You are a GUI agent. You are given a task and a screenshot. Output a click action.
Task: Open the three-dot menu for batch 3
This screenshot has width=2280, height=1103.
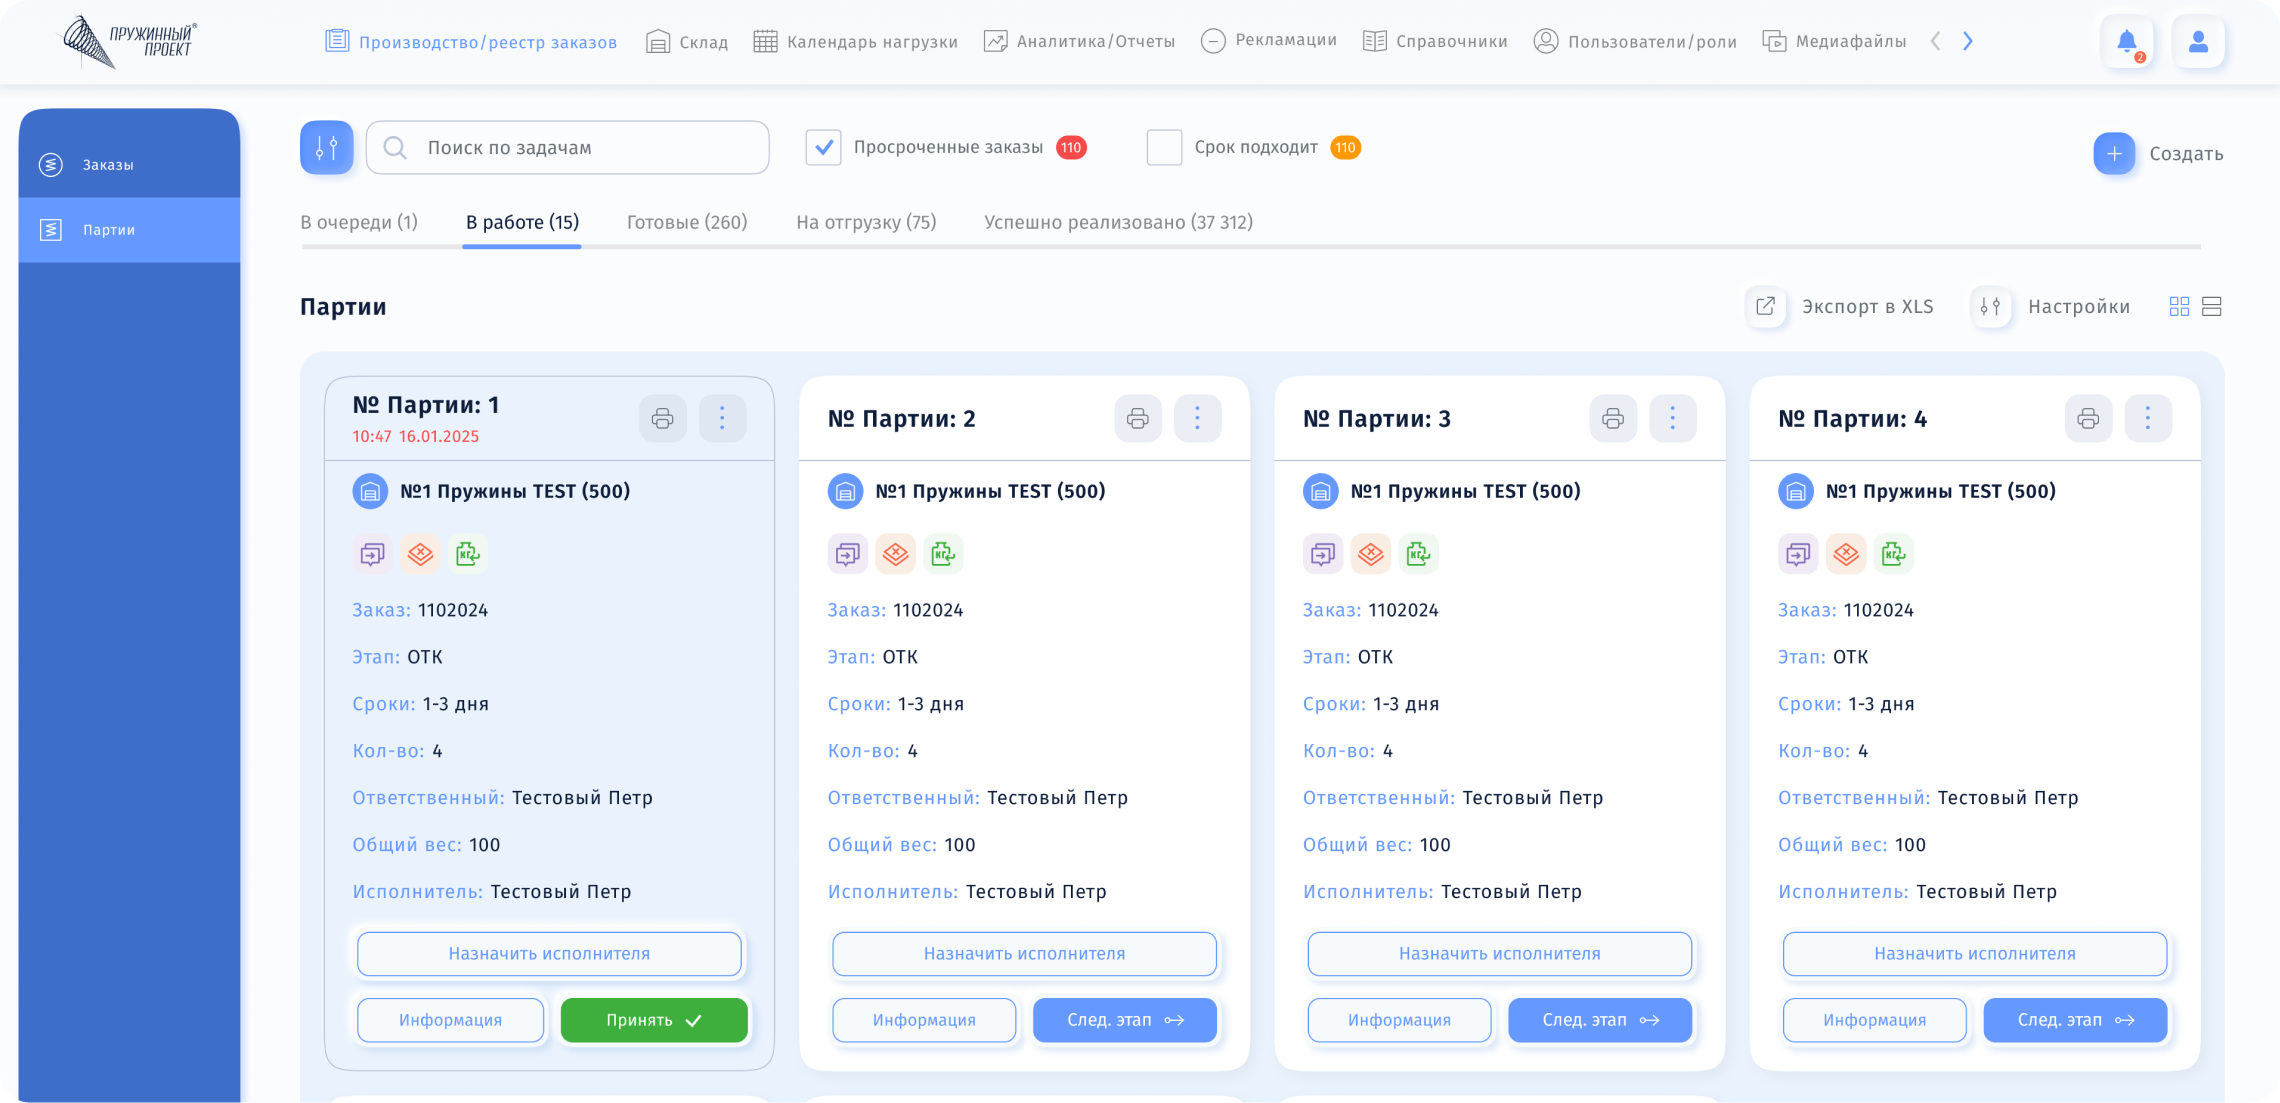1672,418
